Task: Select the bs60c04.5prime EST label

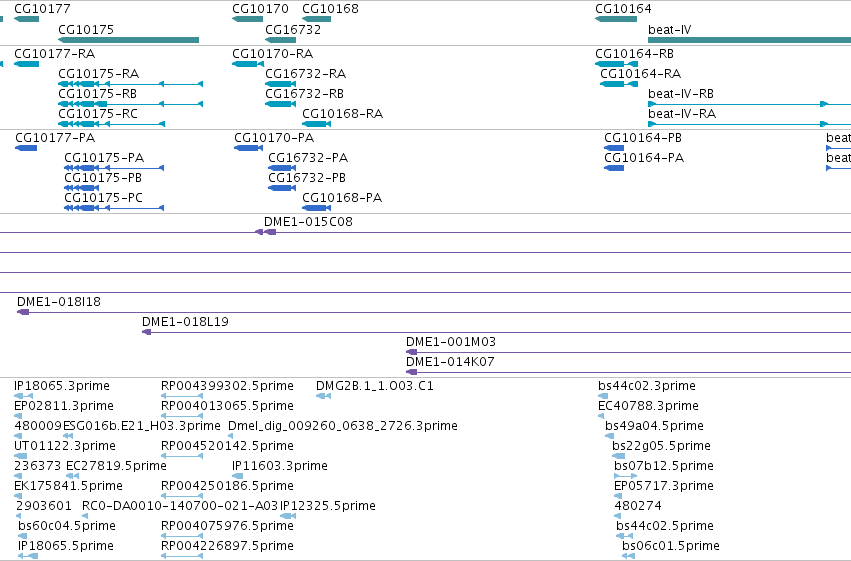Action: point(67,527)
